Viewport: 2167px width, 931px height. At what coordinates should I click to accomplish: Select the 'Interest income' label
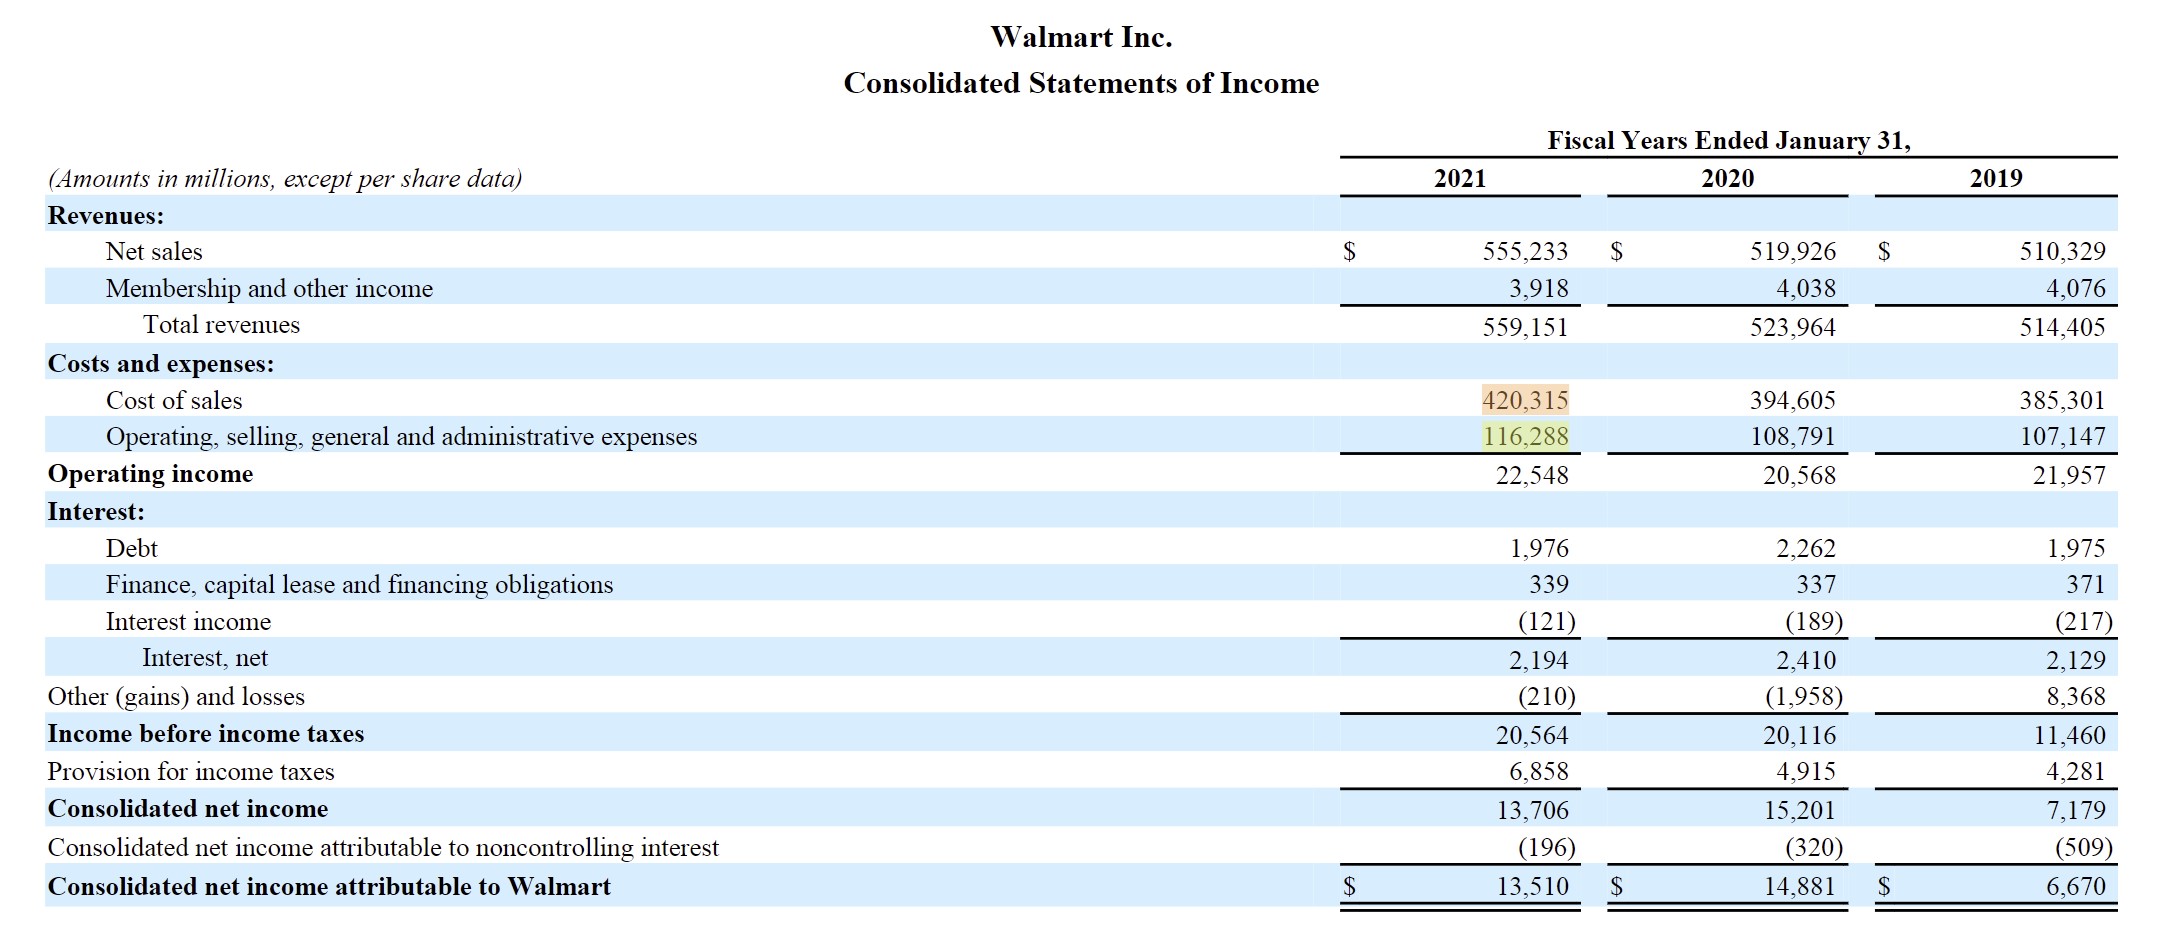point(188,621)
